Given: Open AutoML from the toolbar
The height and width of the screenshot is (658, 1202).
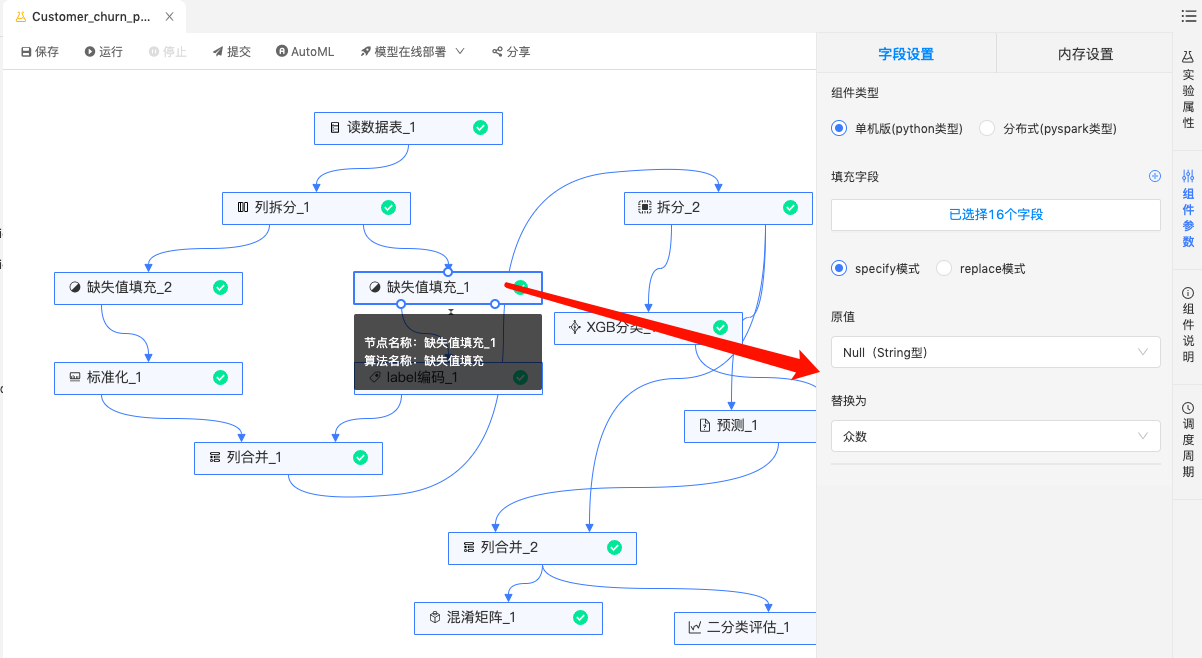Looking at the screenshot, I should 305,52.
